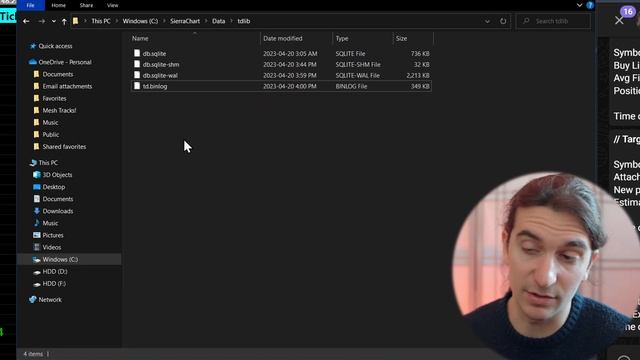Select the db.sqlite-shm file name
This screenshot has height=360, width=640.
tap(161, 64)
